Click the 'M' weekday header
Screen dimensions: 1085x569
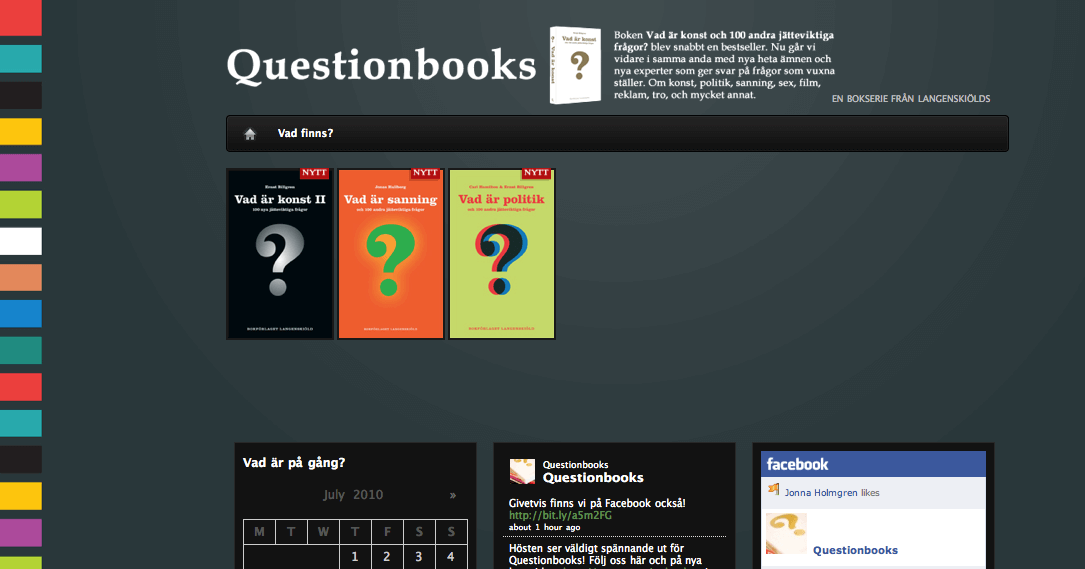tap(259, 532)
